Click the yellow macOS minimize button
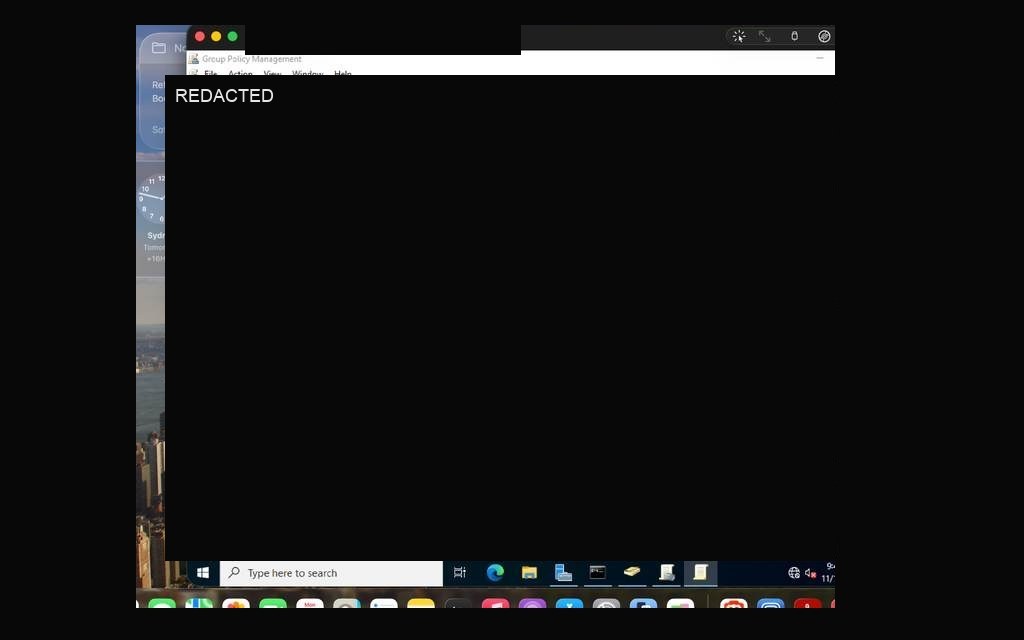 (x=216, y=37)
